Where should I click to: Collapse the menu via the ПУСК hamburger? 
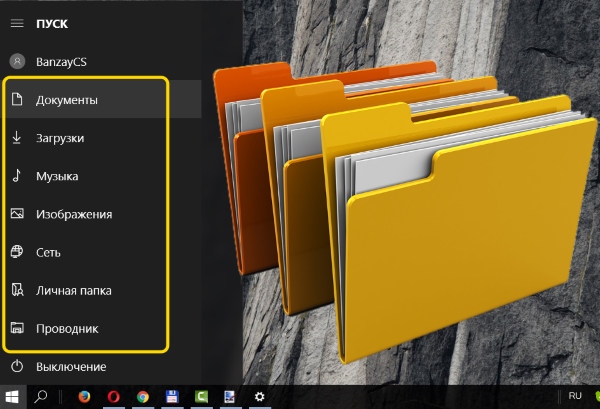(x=16, y=21)
